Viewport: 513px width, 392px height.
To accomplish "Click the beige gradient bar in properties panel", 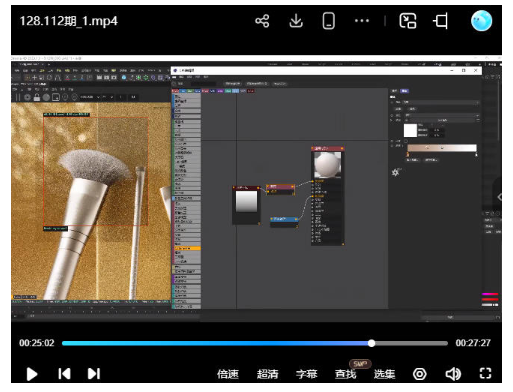I will [442, 148].
